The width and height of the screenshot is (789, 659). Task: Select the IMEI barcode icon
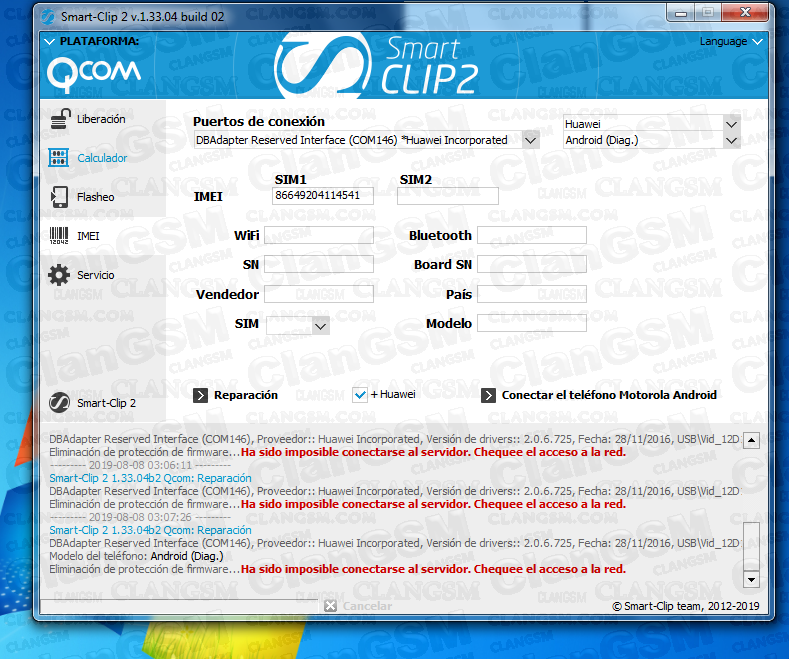59,235
